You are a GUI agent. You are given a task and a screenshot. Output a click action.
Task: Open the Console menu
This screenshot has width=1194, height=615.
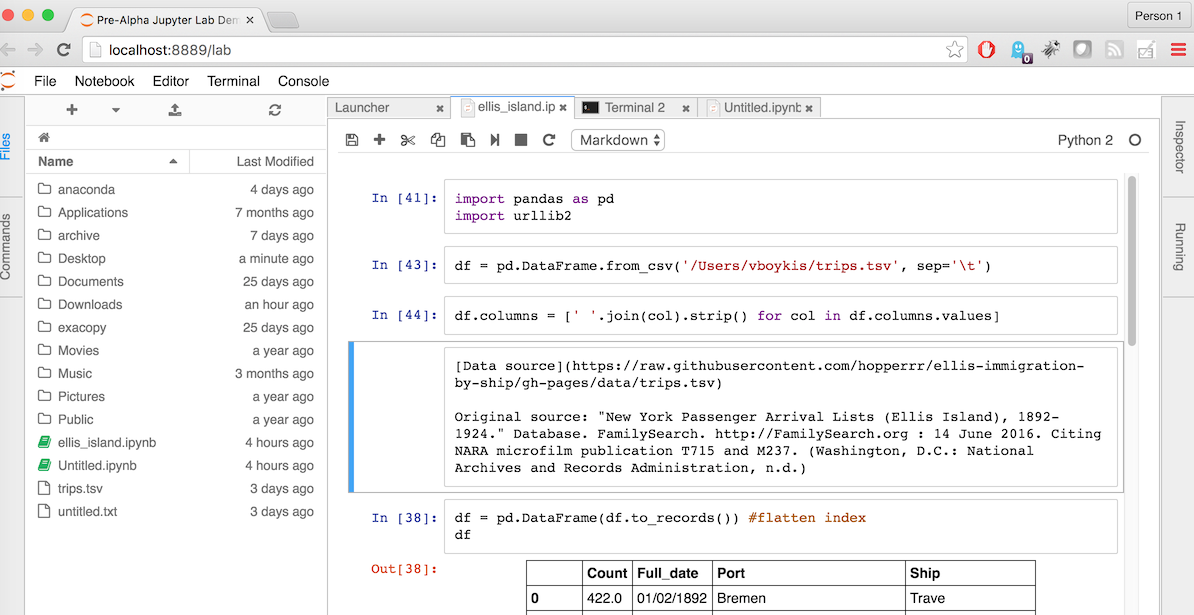click(304, 81)
